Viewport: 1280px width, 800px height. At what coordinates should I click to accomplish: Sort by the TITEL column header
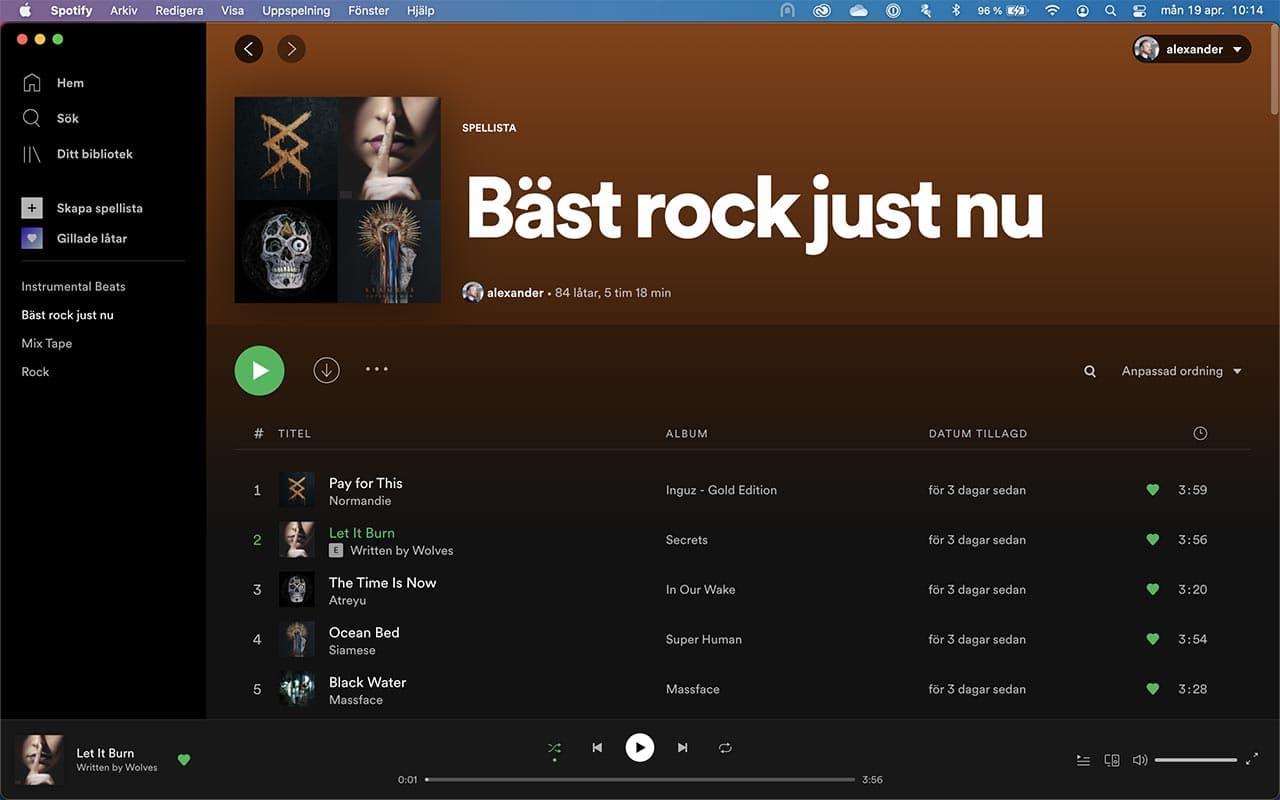tap(294, 433)
